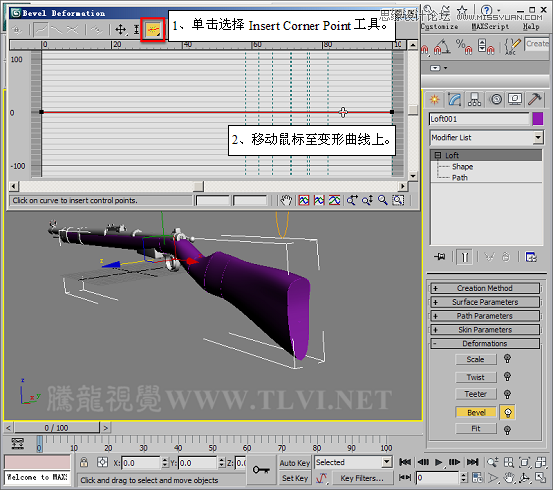
Task: Select Zoom Region tool in deformation dialog
Action: pyautogui.click(x=398, y=200)
